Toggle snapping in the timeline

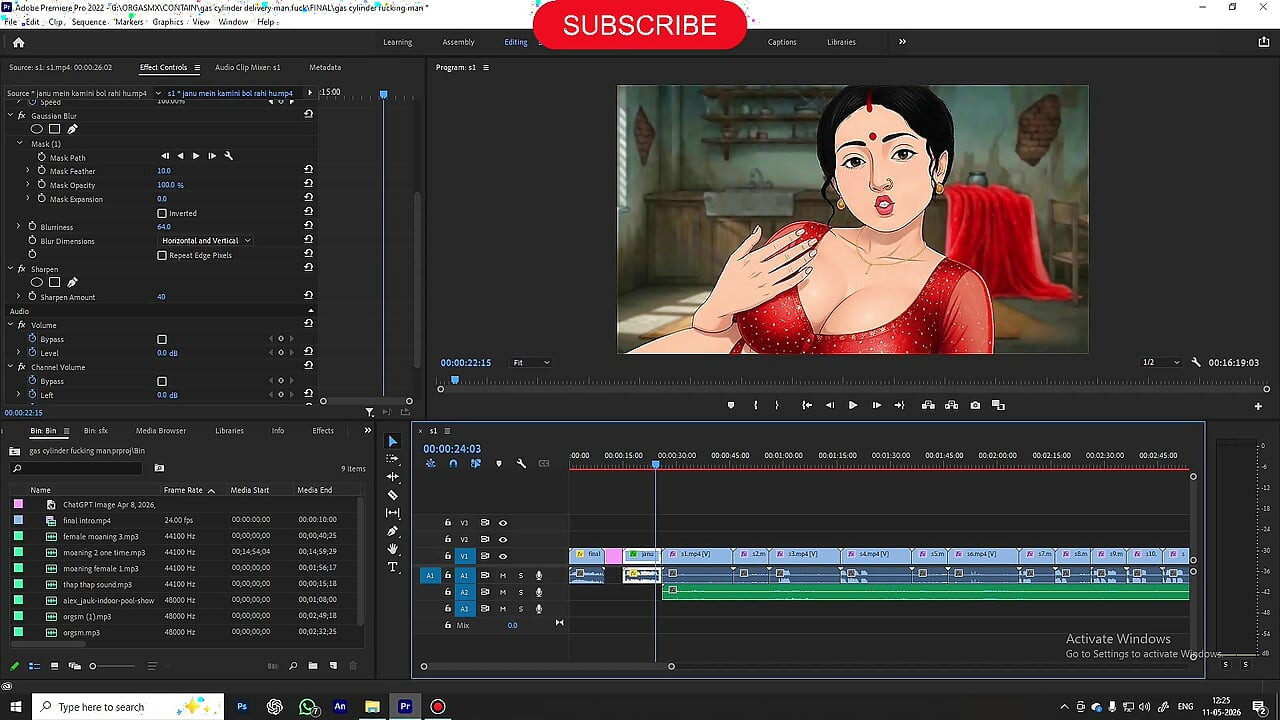[x=453, y=464]
